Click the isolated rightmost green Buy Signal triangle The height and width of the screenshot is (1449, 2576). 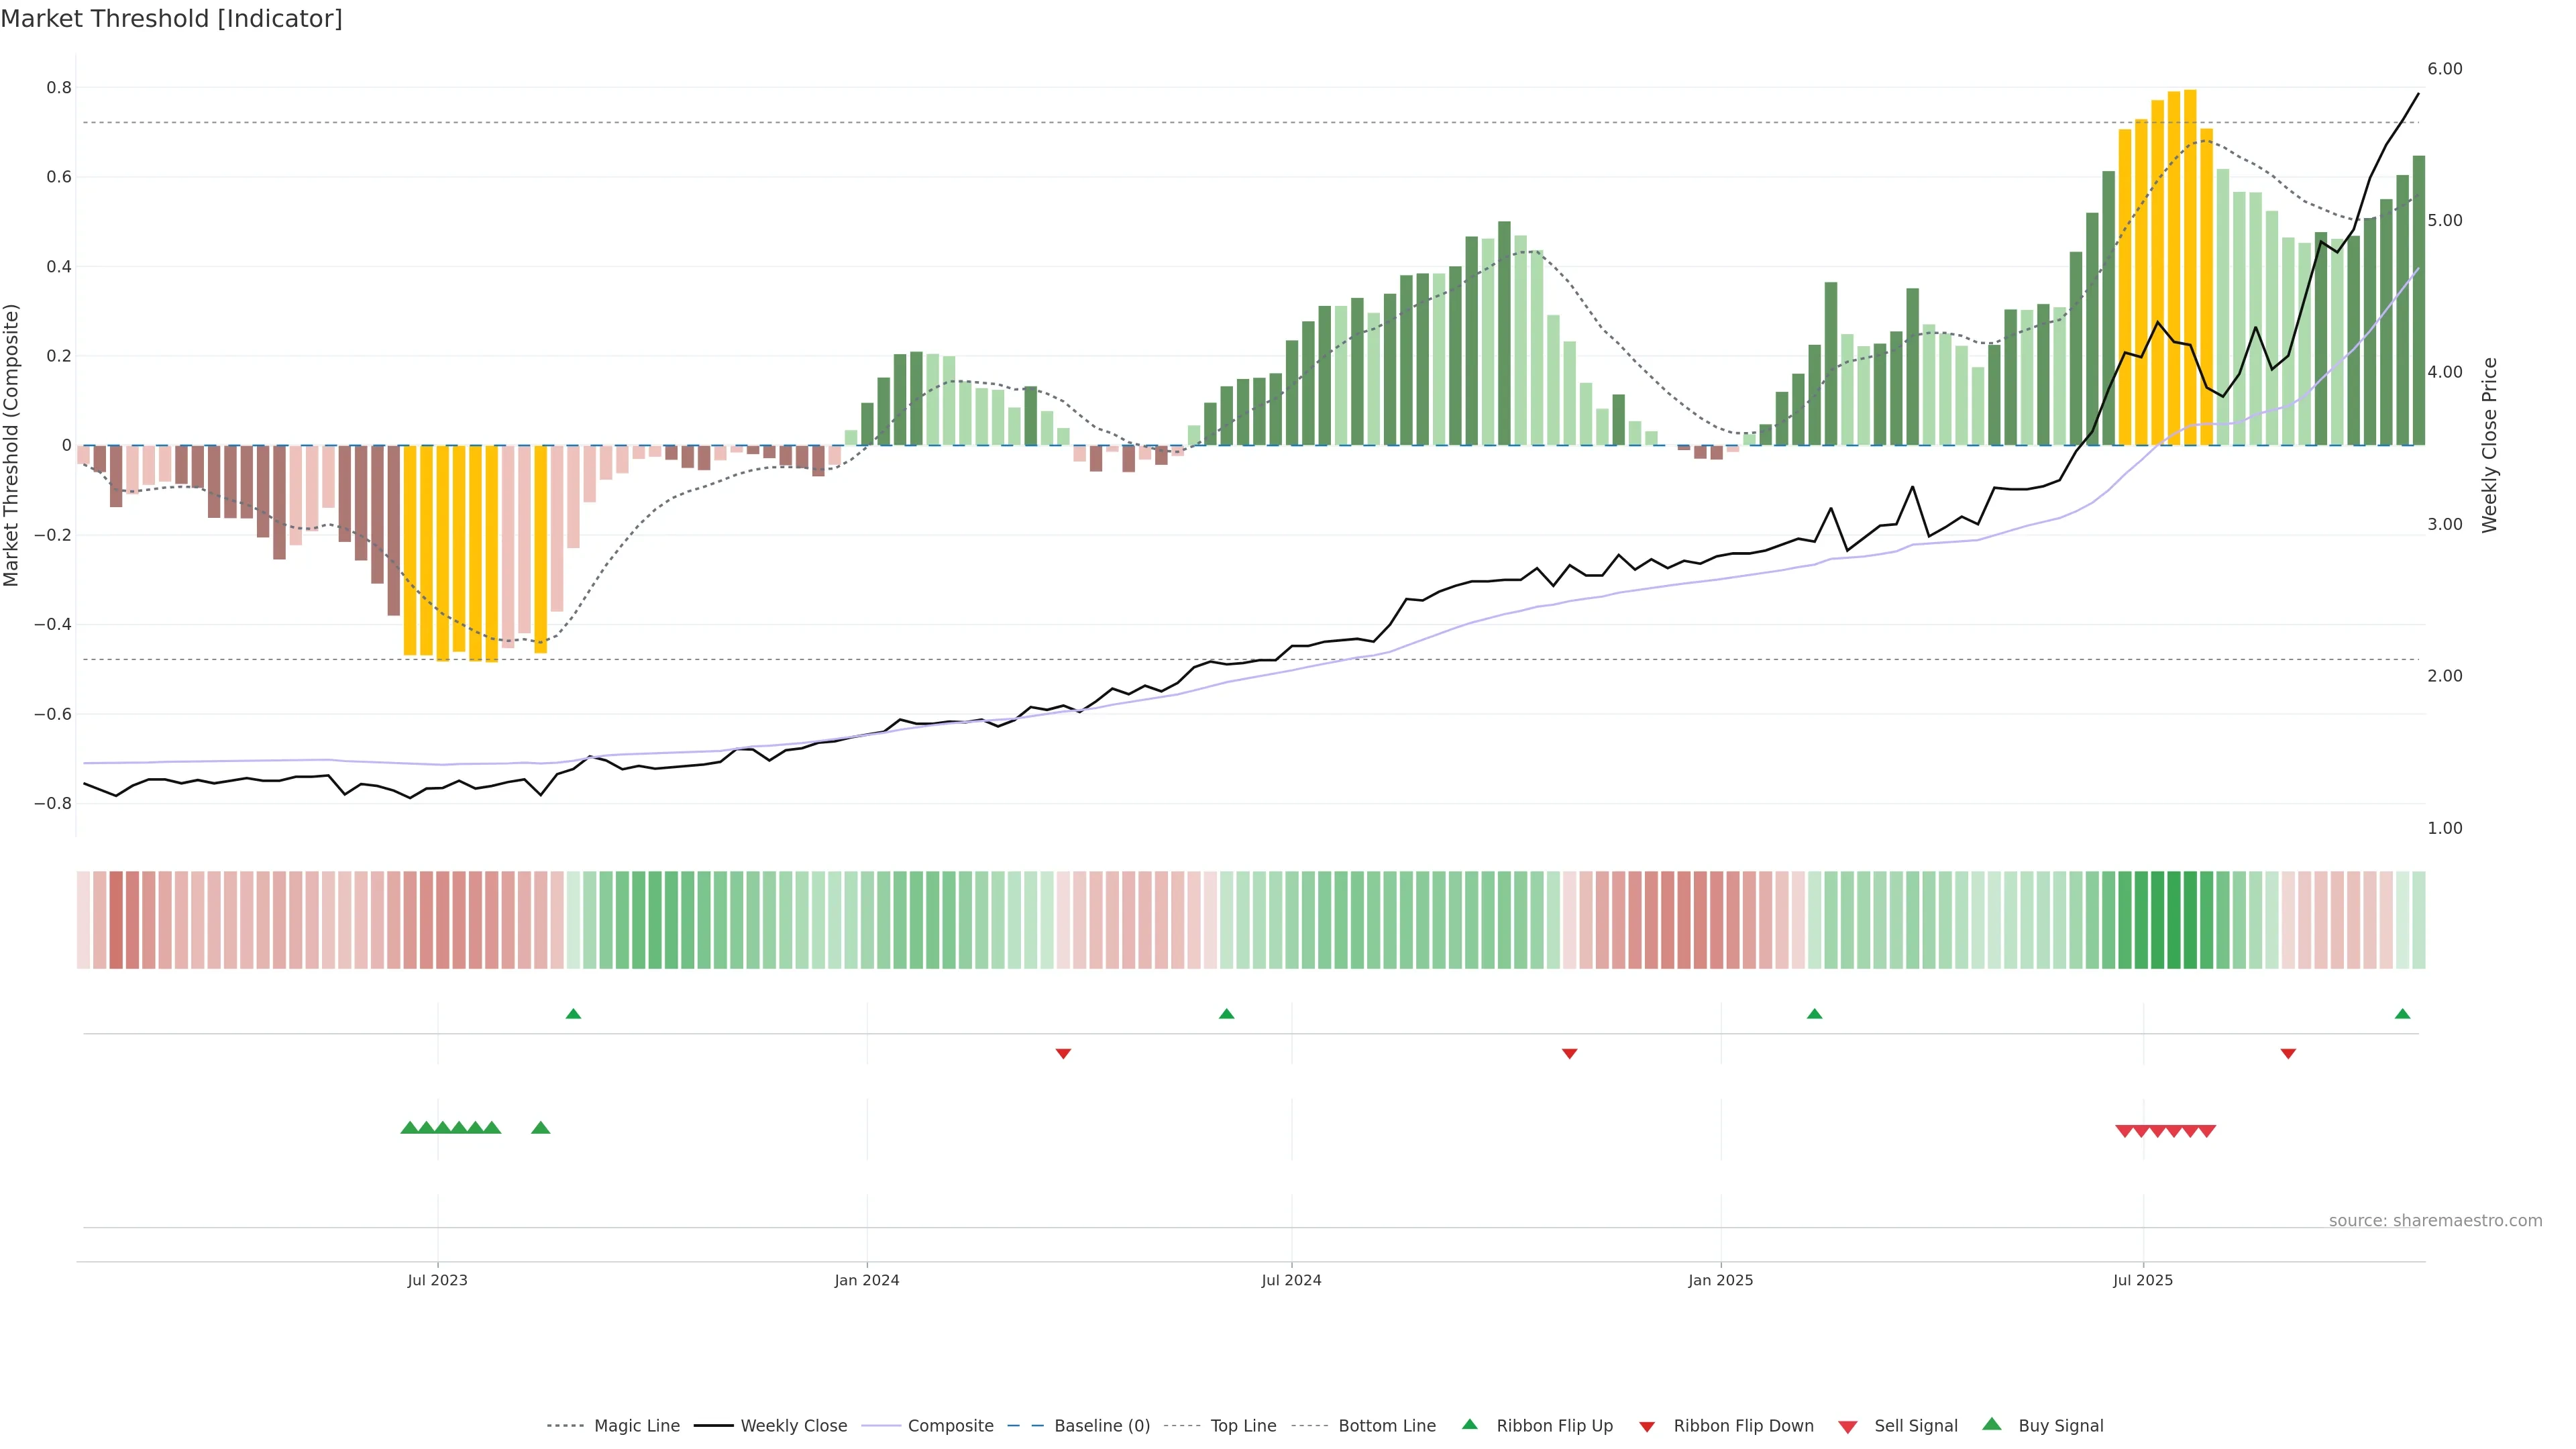point(541,1128)
